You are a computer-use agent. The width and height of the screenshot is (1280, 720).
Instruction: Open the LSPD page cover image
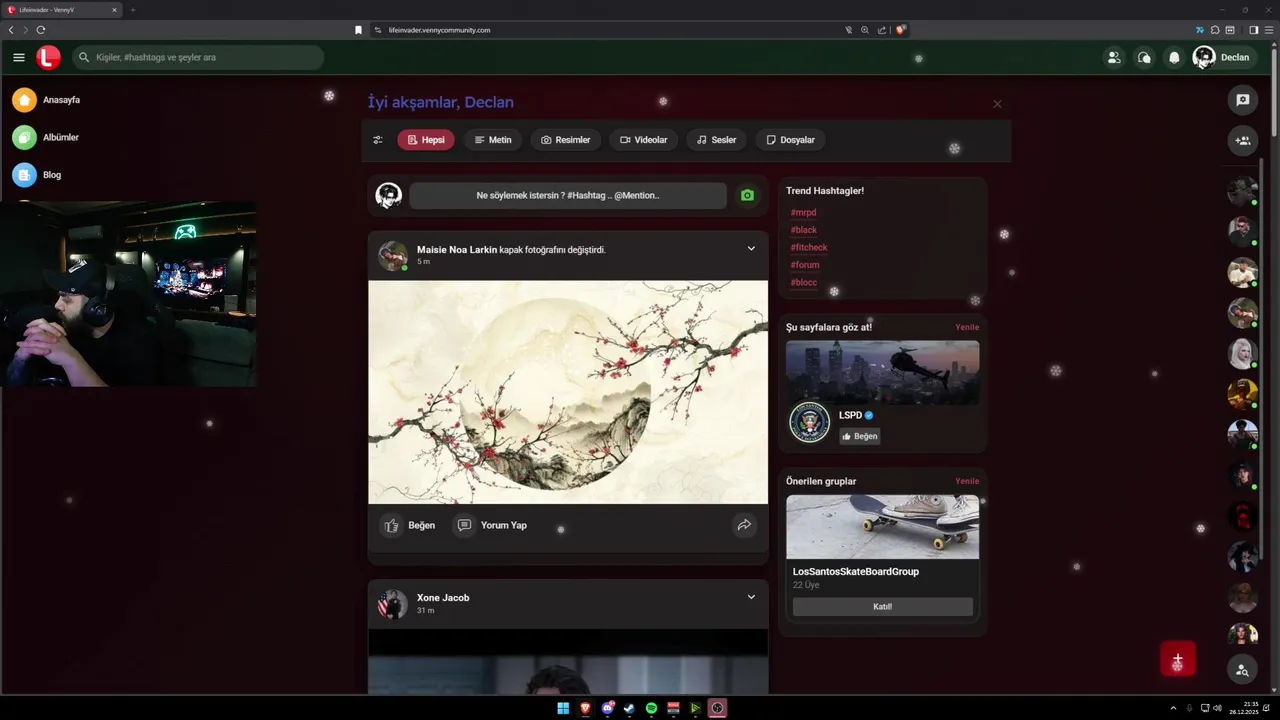(x=882, y=372)
